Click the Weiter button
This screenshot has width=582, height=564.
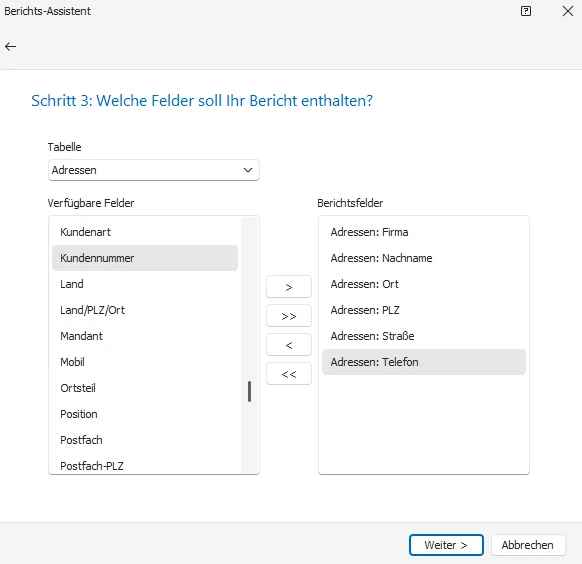pos(446,545)
